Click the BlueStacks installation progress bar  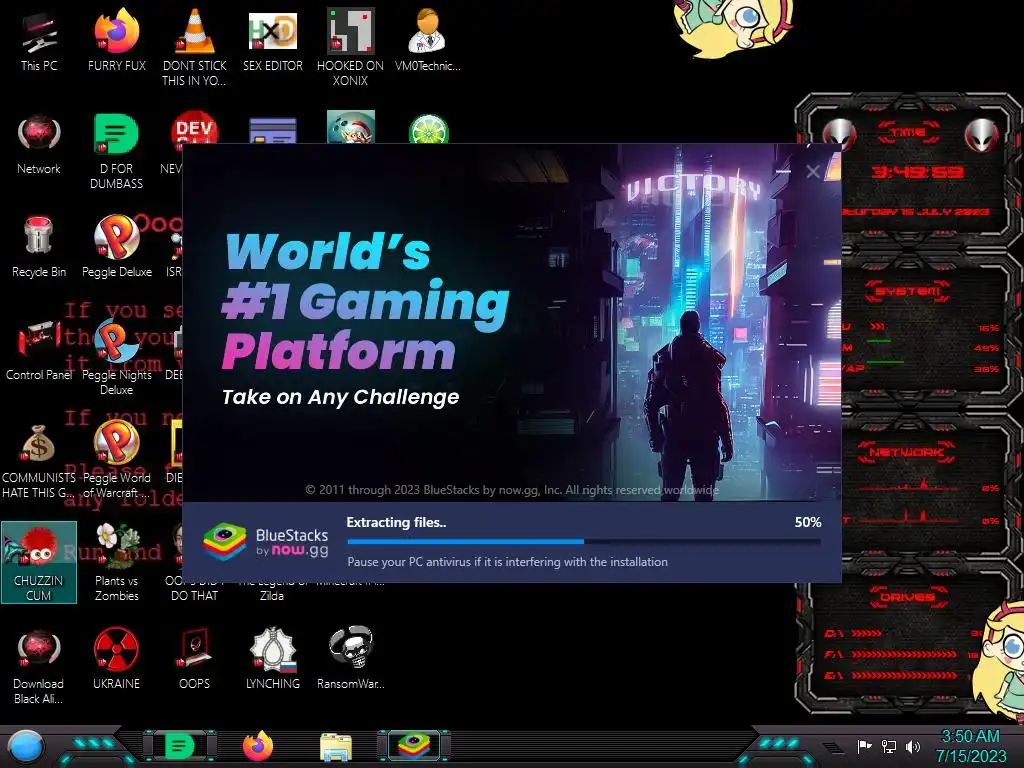pos(584,541)
